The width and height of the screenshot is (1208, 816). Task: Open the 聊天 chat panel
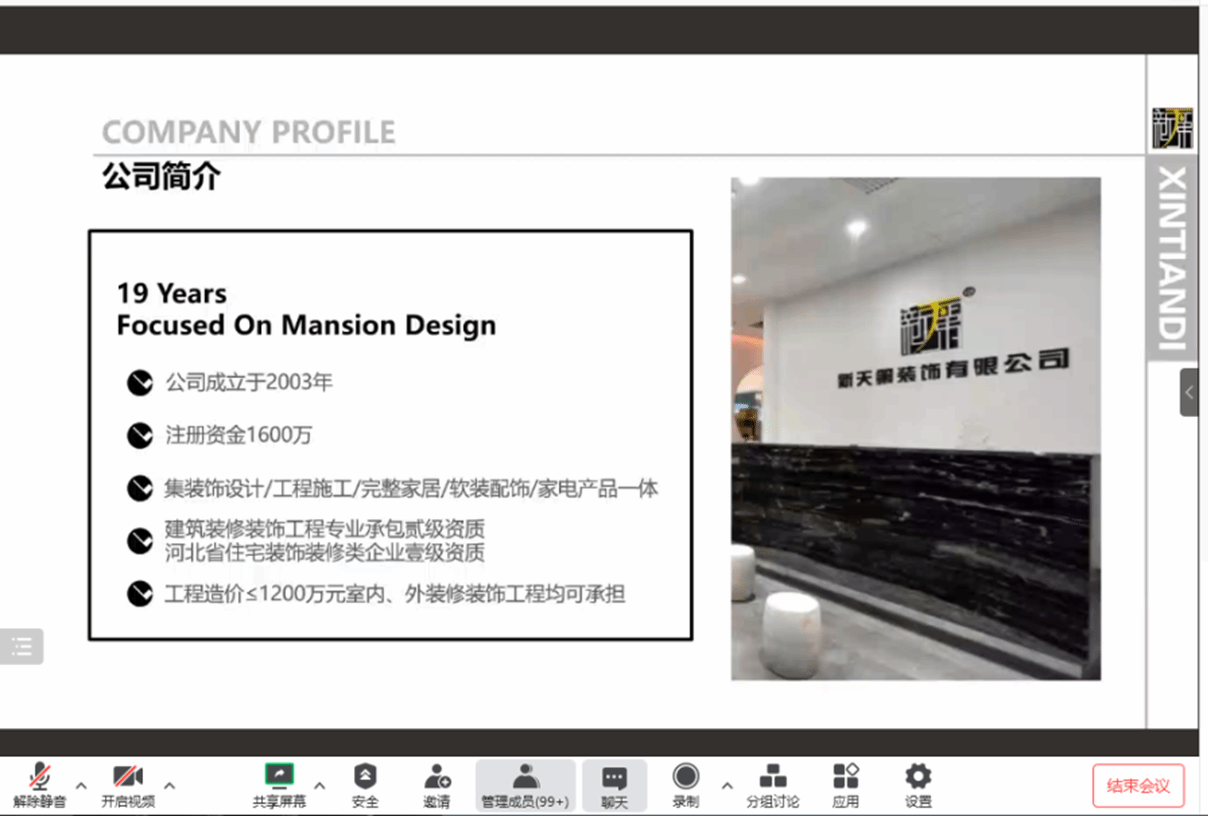point(614,783)
